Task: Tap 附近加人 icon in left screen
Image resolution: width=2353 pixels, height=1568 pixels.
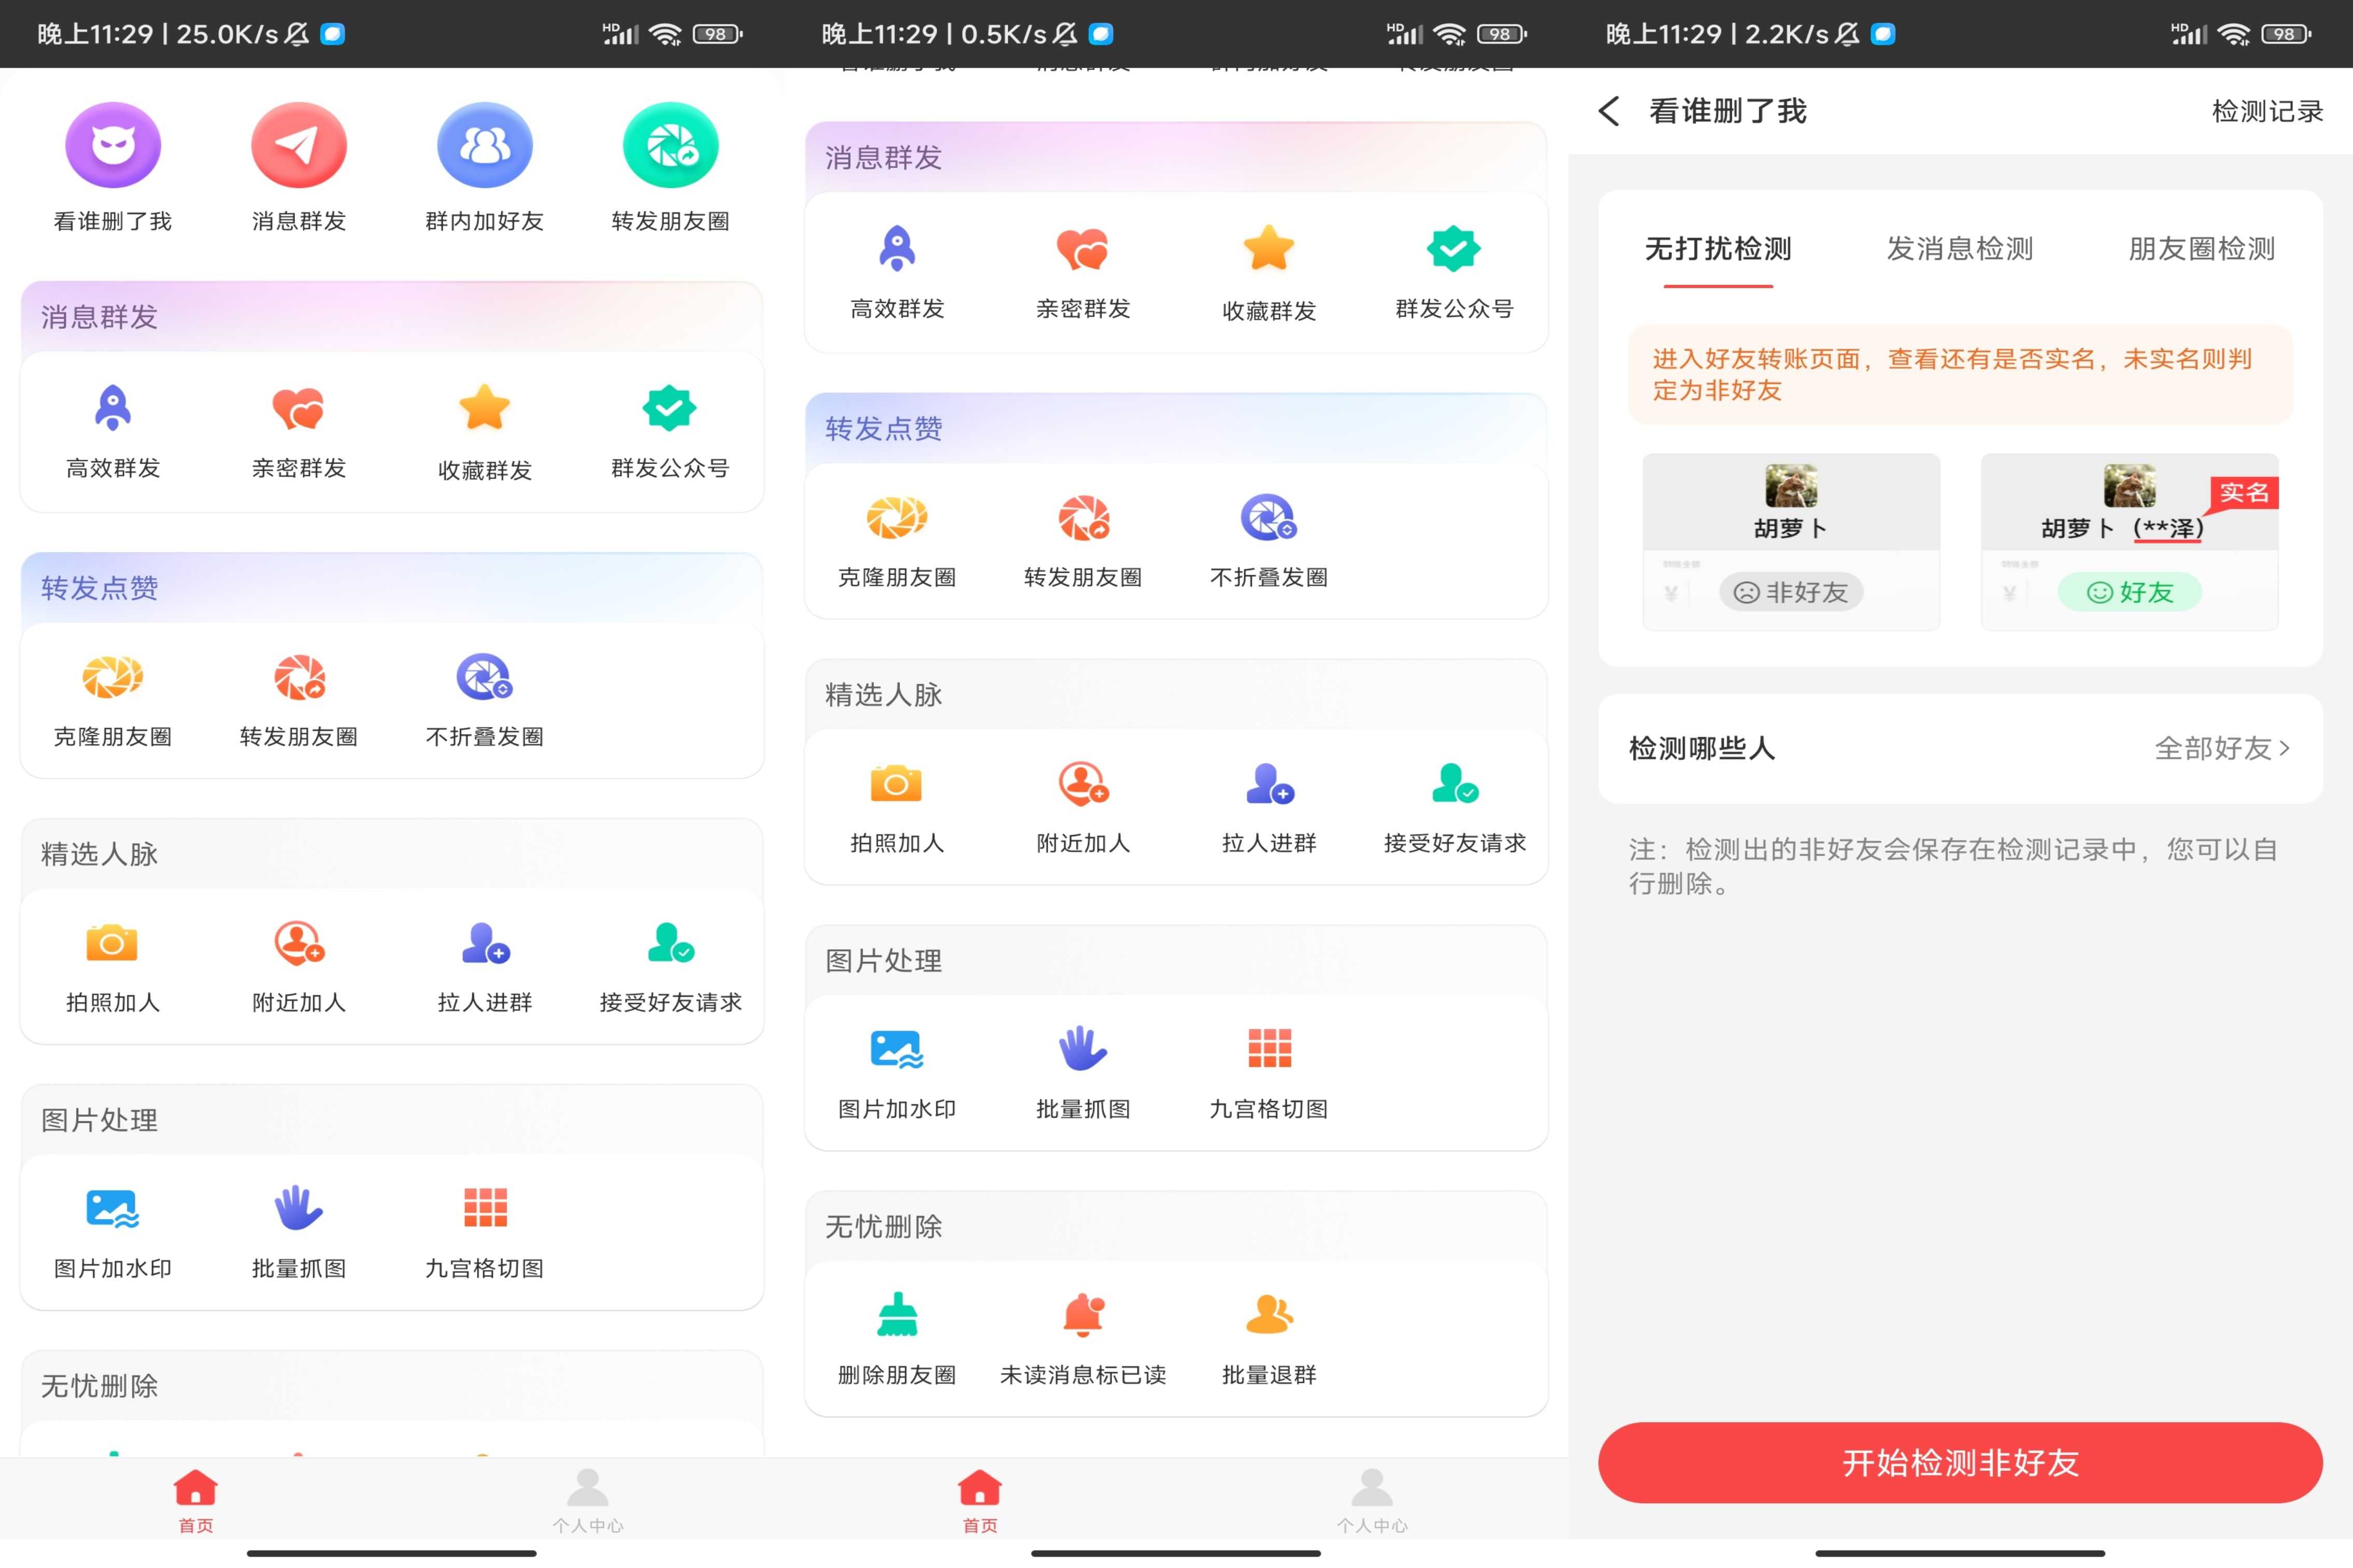Action: coord(299,943)
